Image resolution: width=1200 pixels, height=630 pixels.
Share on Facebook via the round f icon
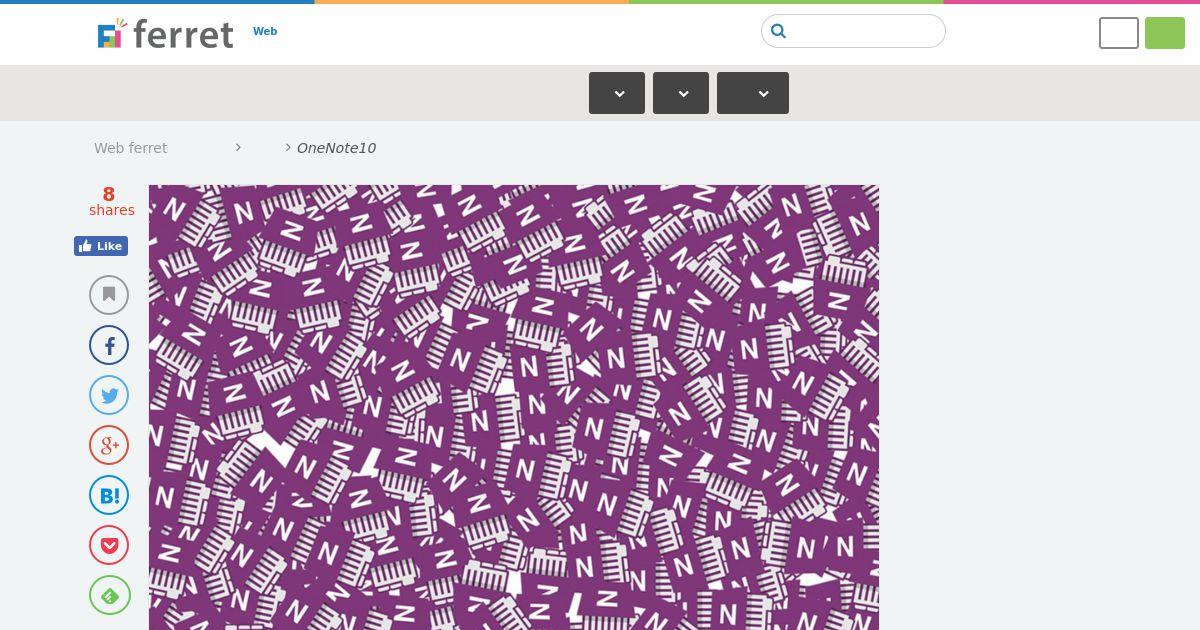coord(109,345)
